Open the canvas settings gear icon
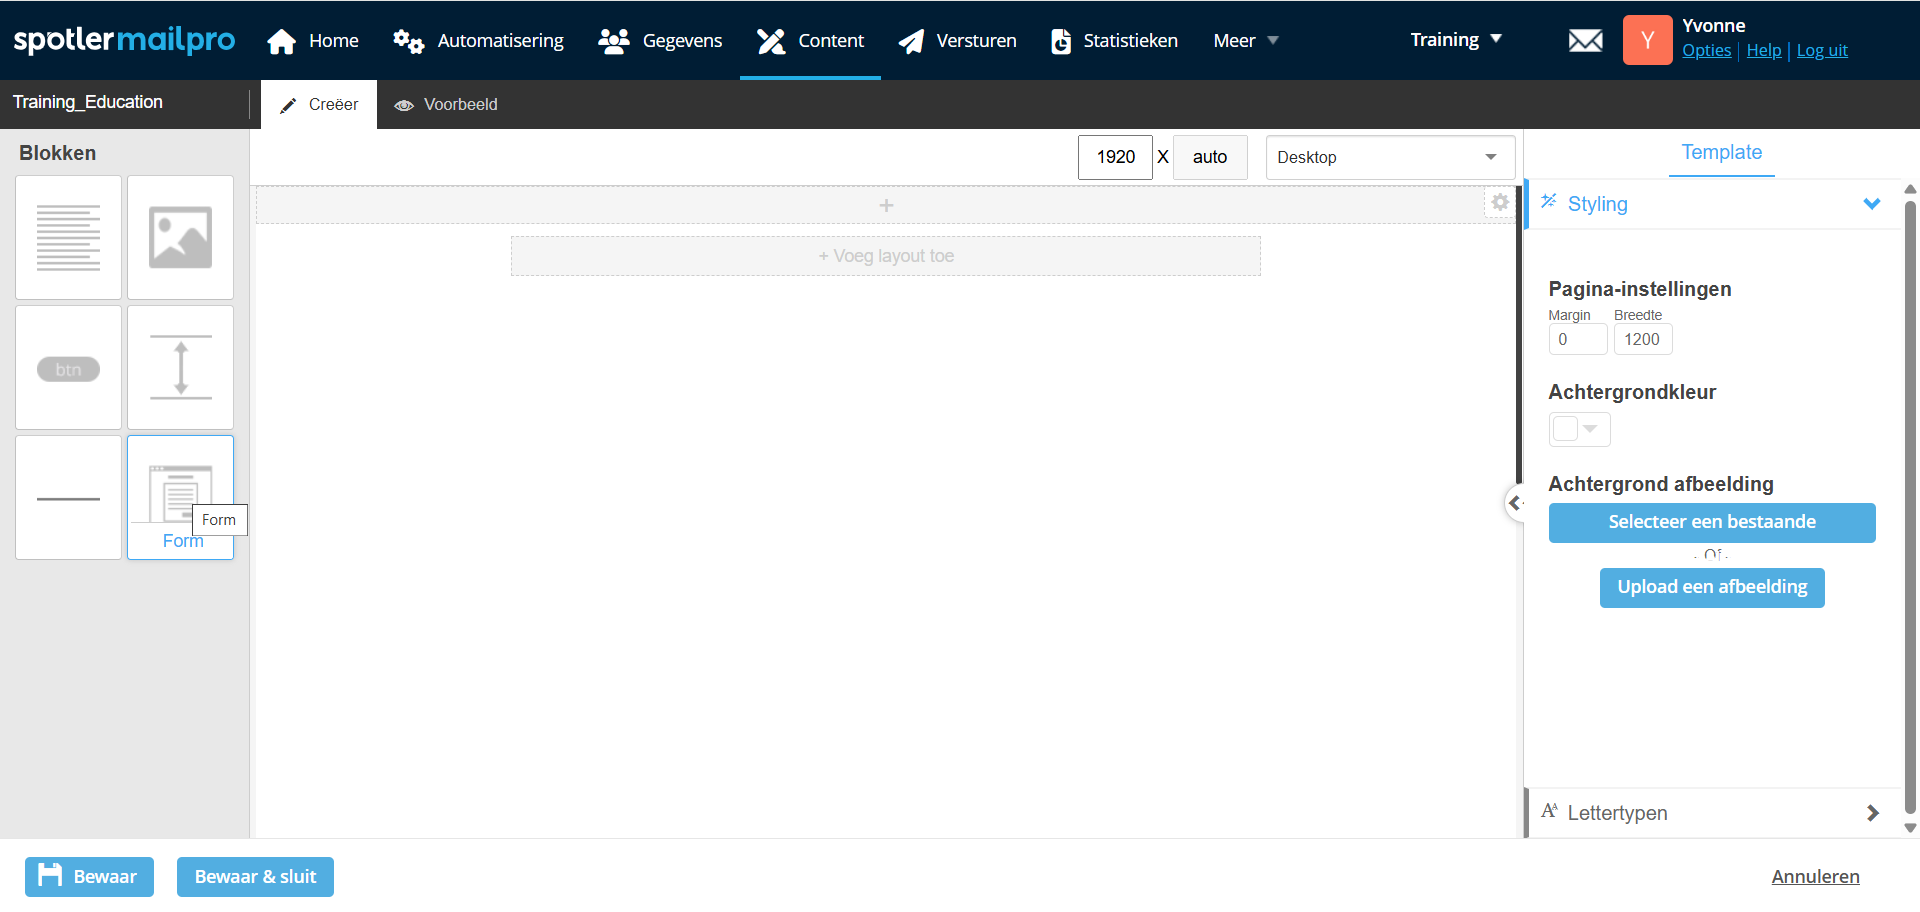1920x912 pixels. (x=1499, y=203)
